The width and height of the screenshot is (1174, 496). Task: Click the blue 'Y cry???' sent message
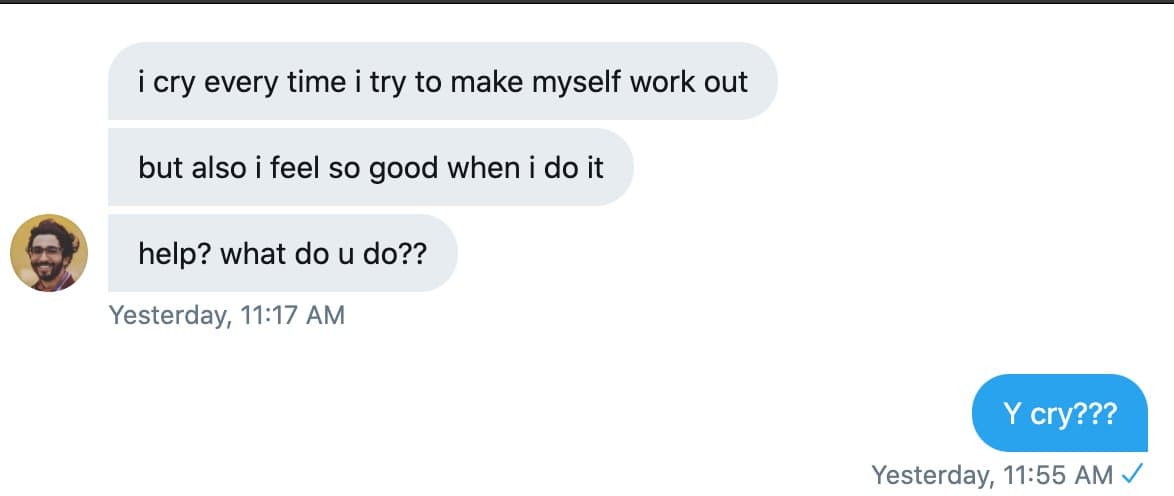coord(1059,413)
